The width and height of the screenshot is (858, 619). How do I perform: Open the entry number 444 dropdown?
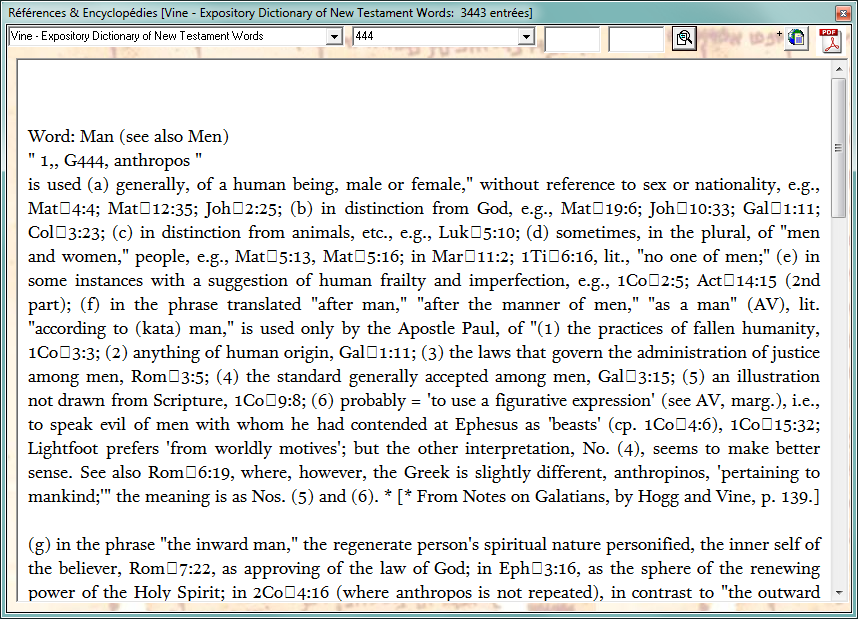pyautogui.click(x=526, y=37)
